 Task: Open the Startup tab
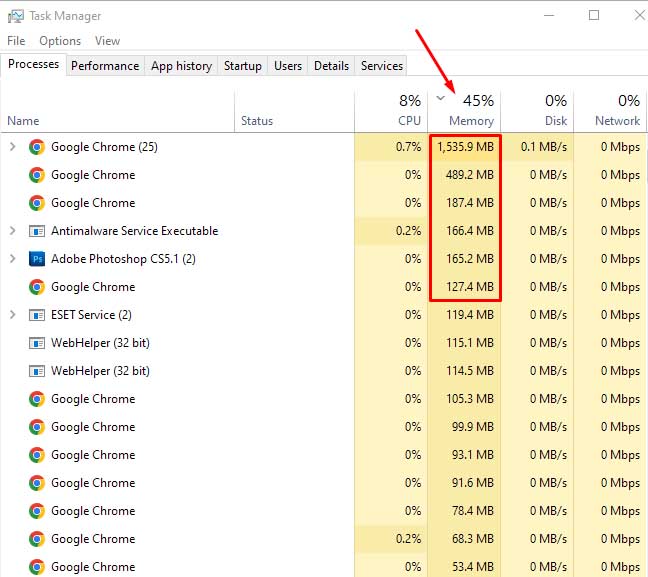[x=243, y=66]
